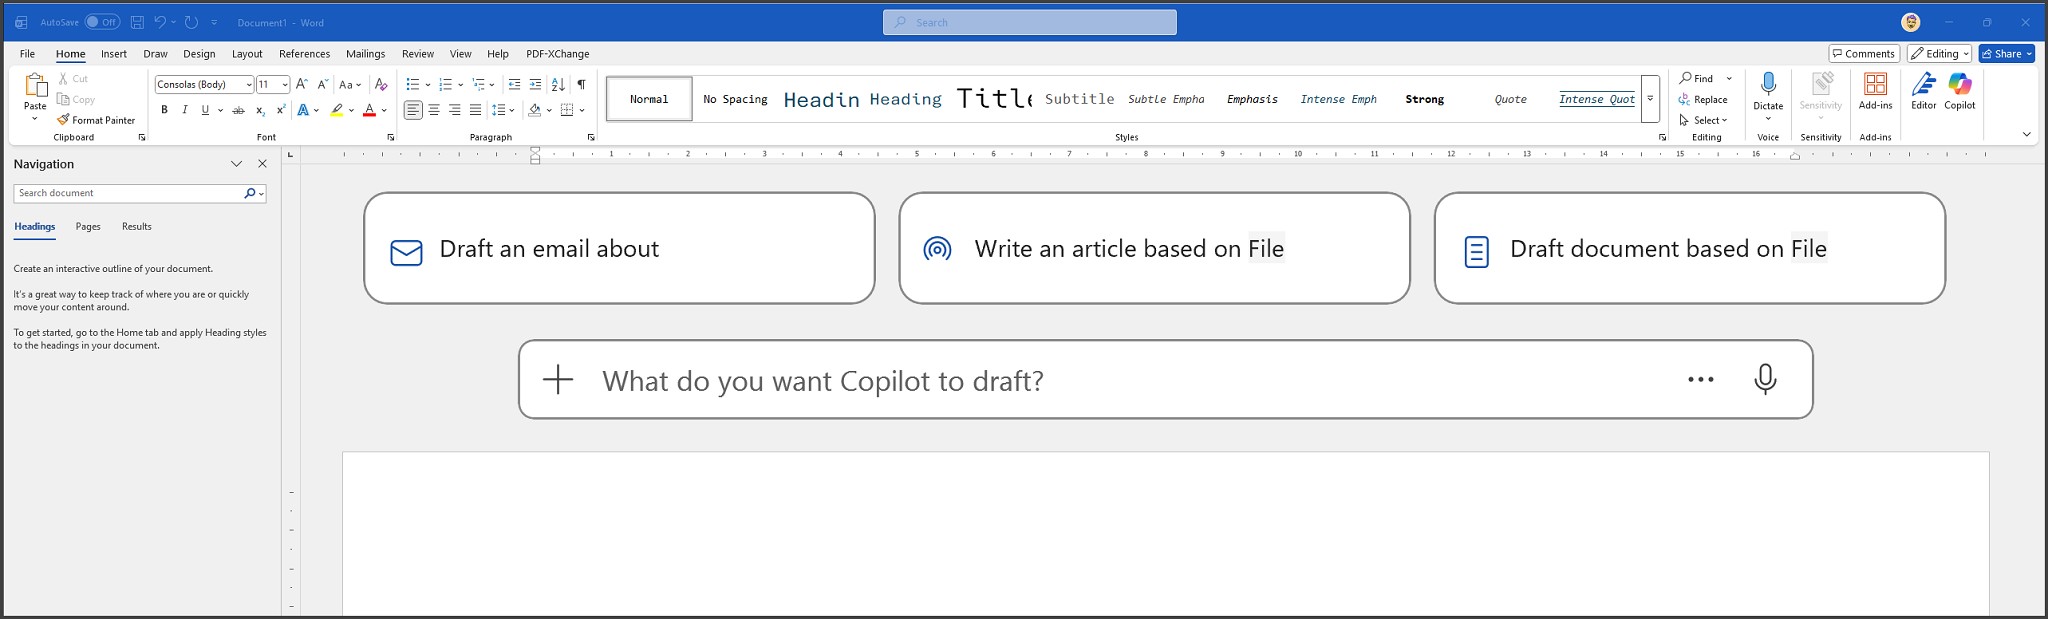Open the Comments button
Viewport: 2048px width, 619px height.
tap(1863, 54)
